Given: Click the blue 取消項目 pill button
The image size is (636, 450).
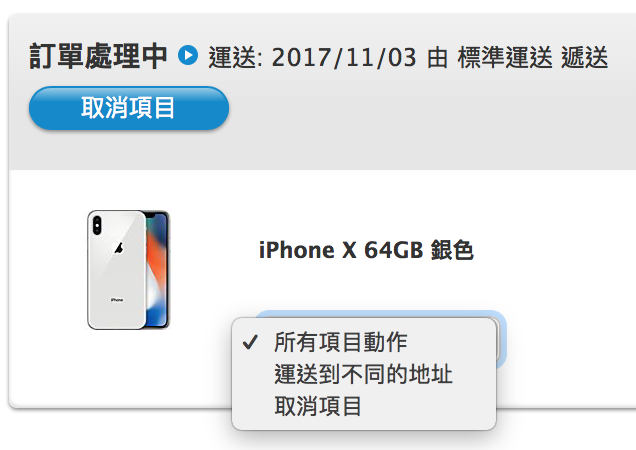Looking at the screenshot, I should pos(129,108).
